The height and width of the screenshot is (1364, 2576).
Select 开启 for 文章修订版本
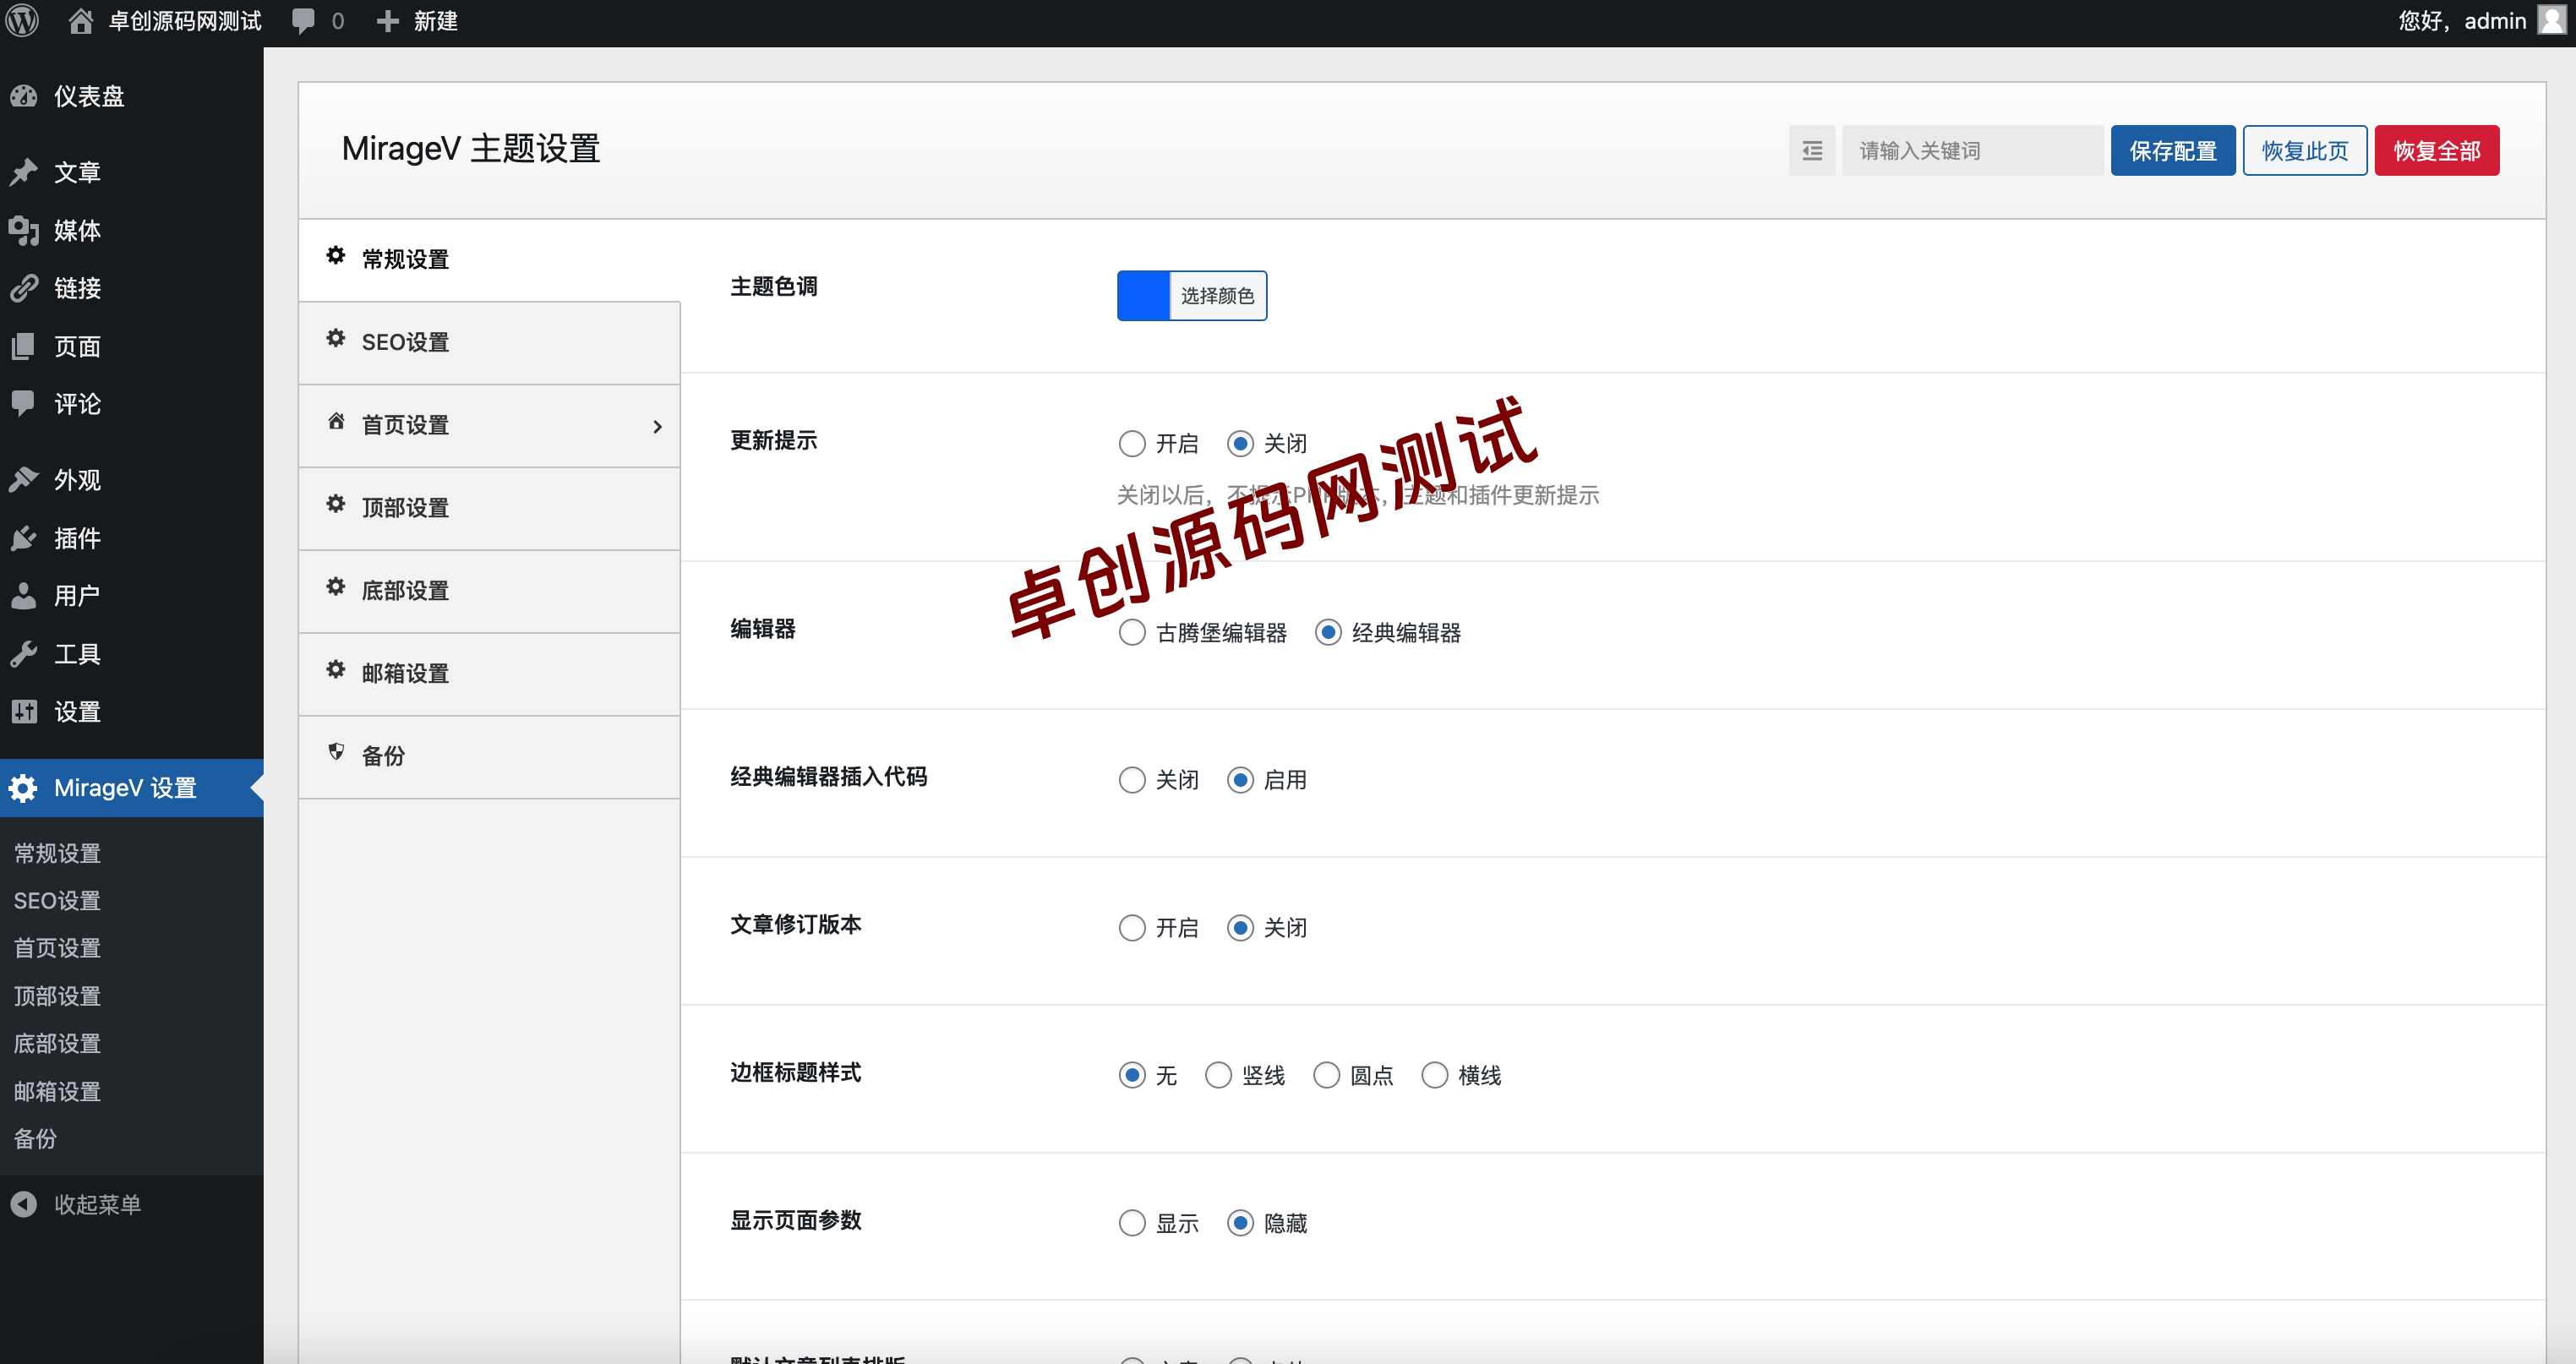(1132, 928)
